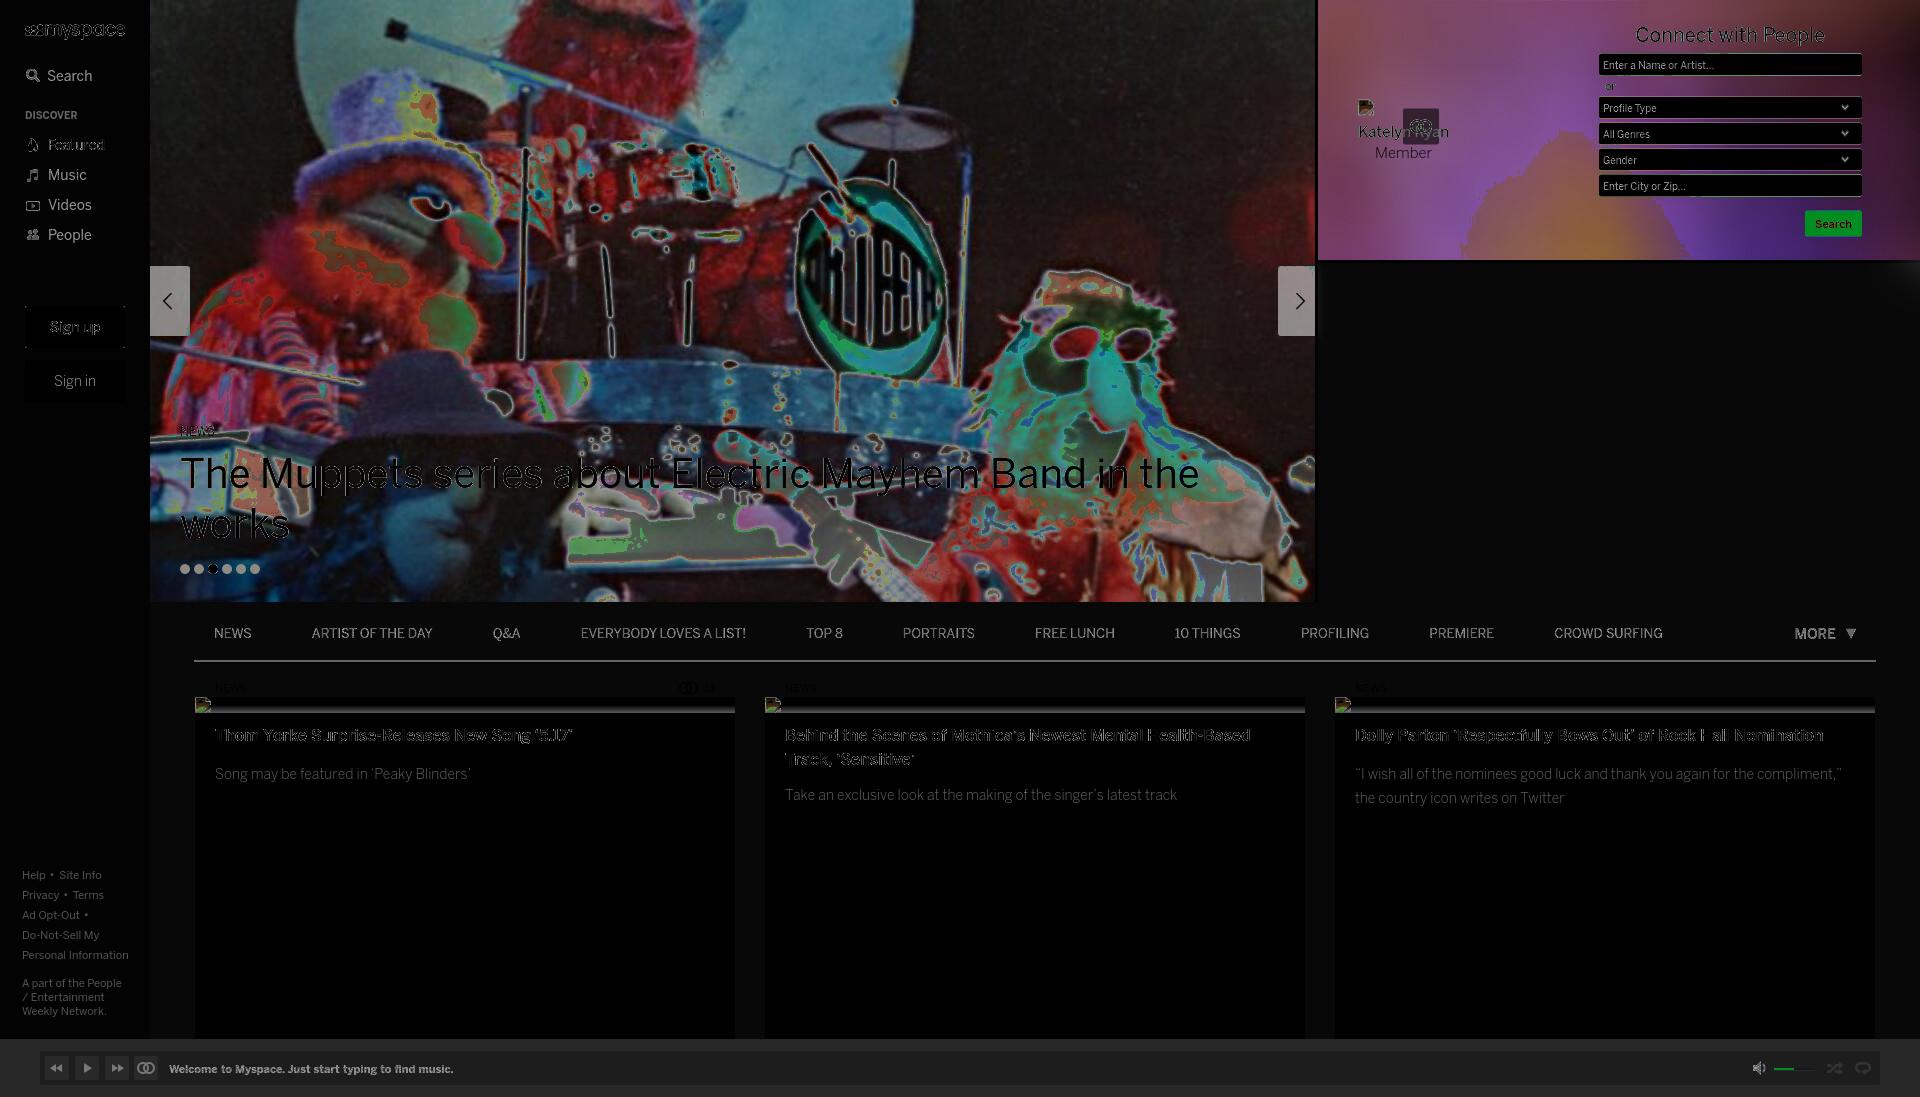Switch to the TOP 8 tab

(824, 634)
